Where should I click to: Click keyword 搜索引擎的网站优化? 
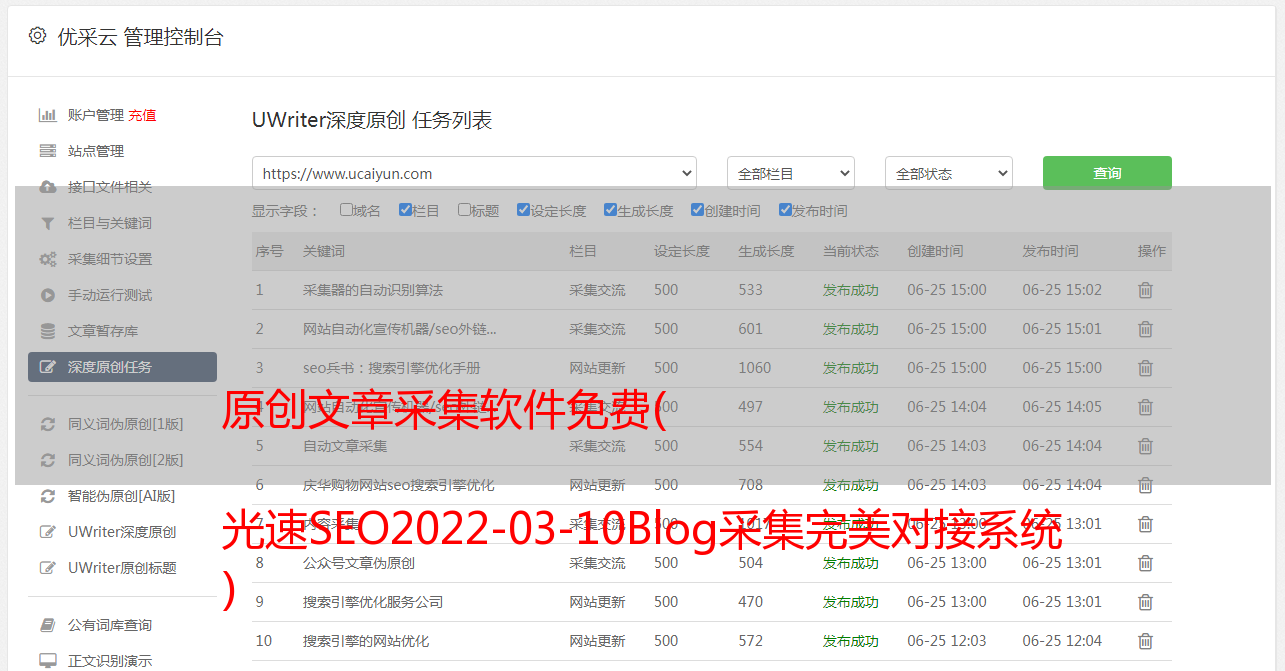(366, 641)
